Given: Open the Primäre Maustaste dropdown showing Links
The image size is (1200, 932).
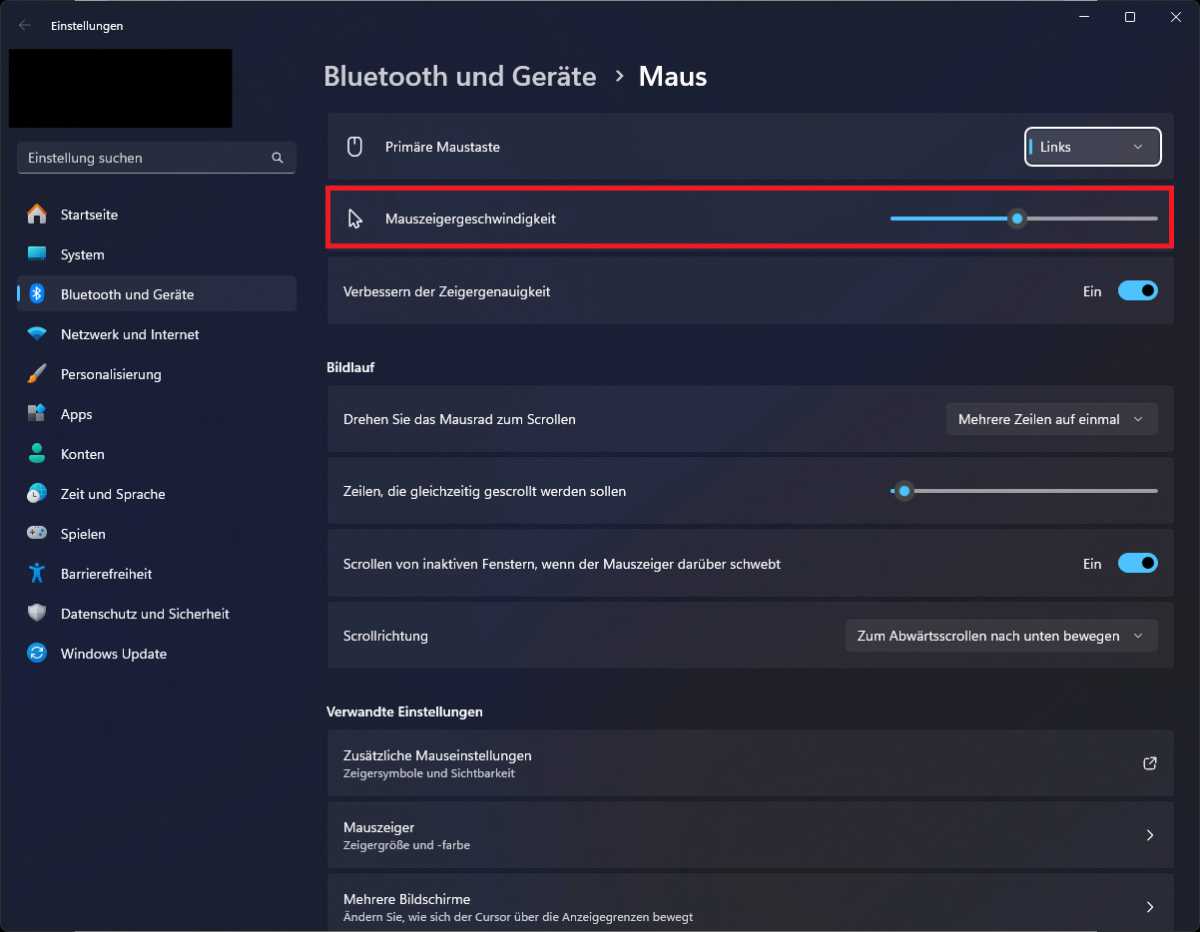Looking at the screenshot, I should 1092,146.
